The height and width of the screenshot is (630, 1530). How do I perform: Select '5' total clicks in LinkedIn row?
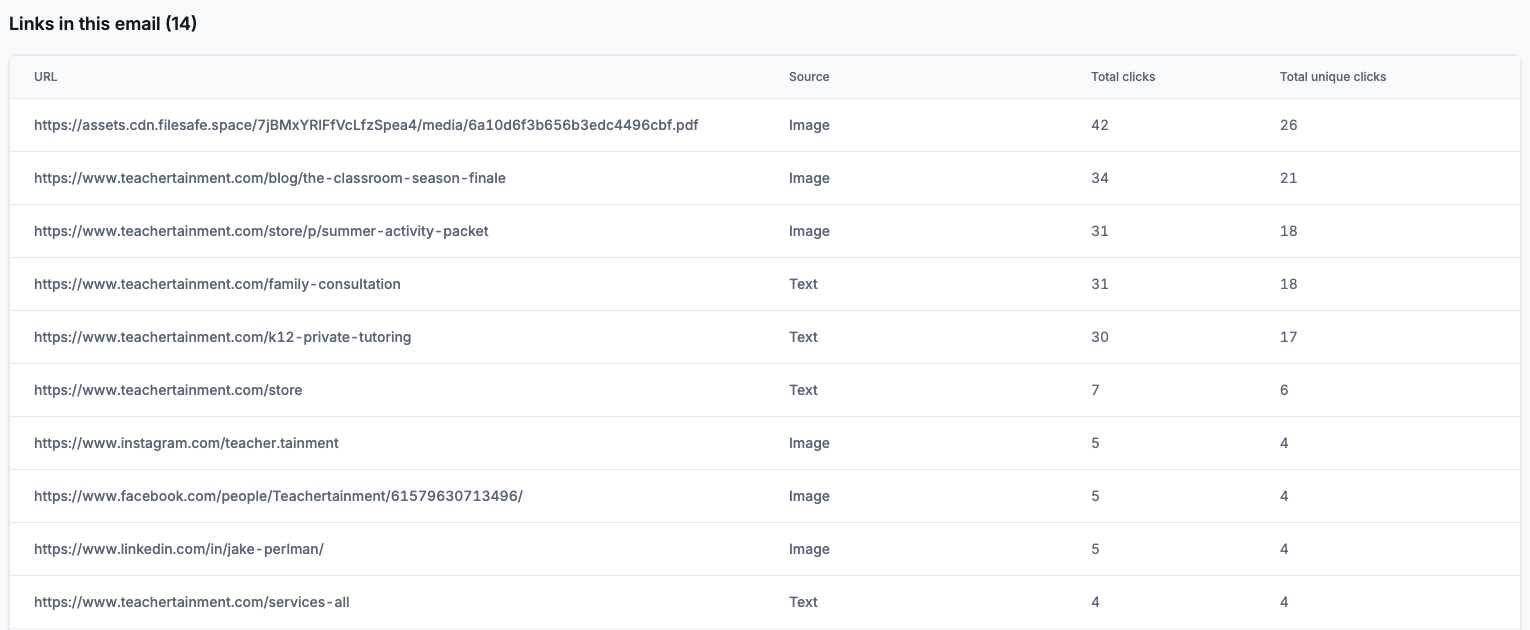1095,549
